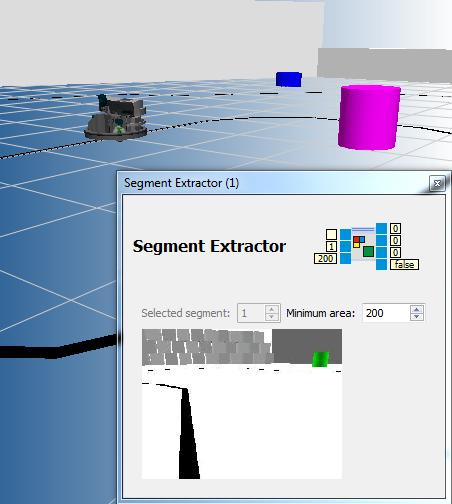Click the camera view segment image
The width and height of the screenshot is (452, 504).
(x=242, y=404)
